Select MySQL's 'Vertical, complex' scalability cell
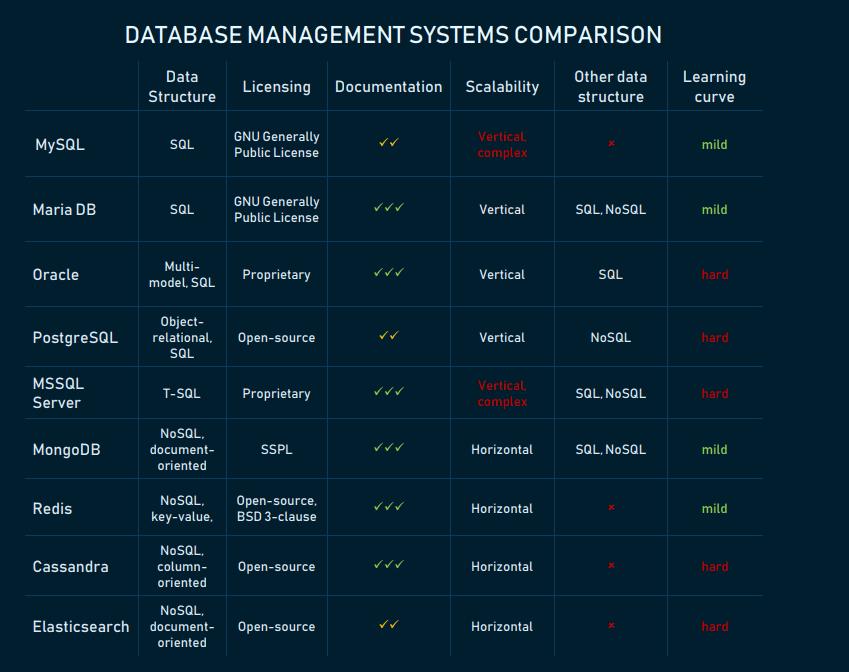The width and height of the screenshot is (849, 672). click(x=502, y=145)
